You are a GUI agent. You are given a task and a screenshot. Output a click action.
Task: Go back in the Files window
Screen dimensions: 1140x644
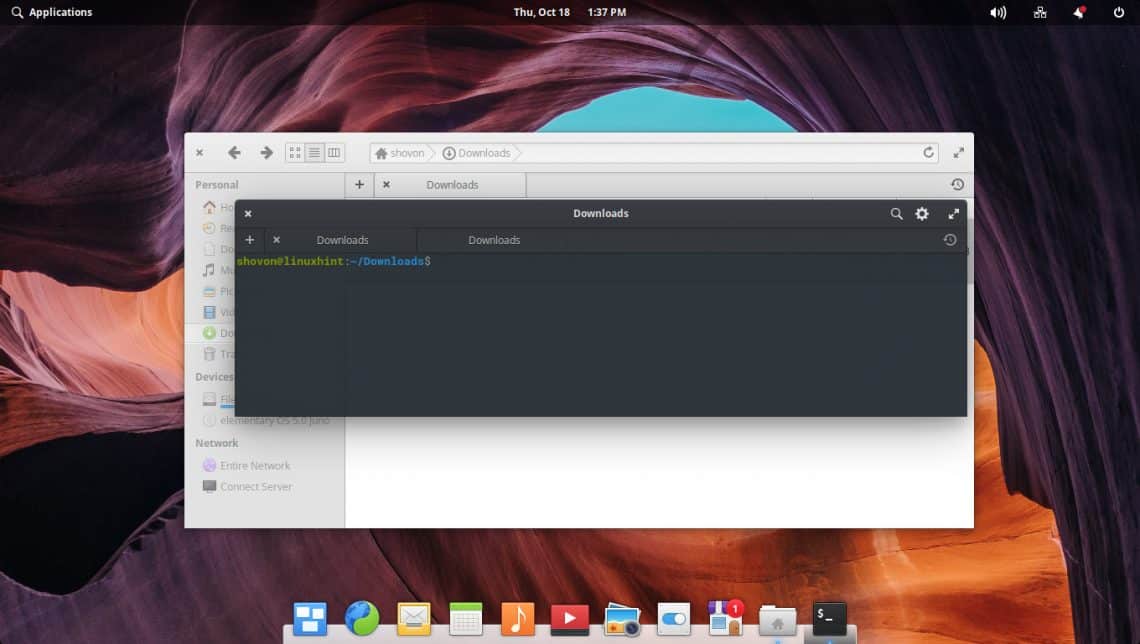[x=234, y=153]
